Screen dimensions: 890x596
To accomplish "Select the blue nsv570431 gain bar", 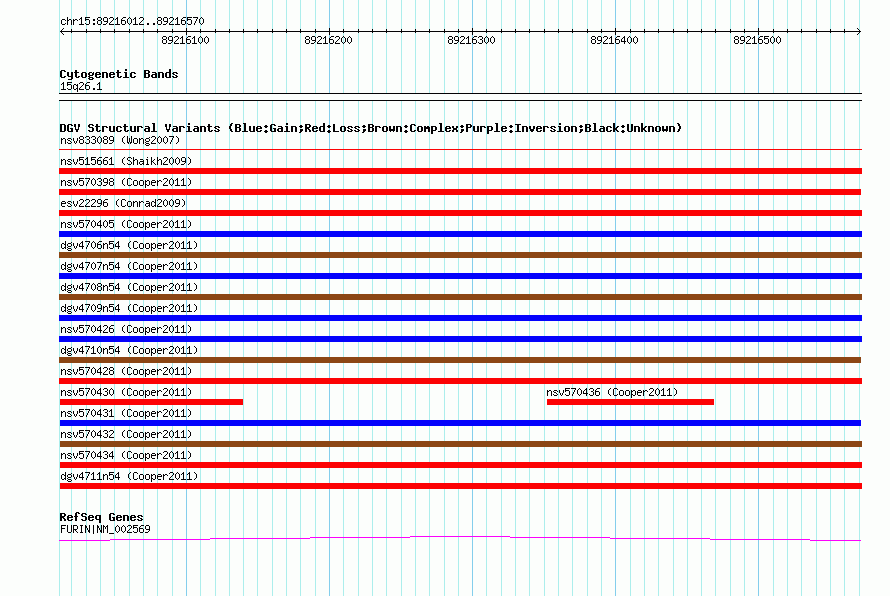I will pyautogui.click(x=460, y=423).
